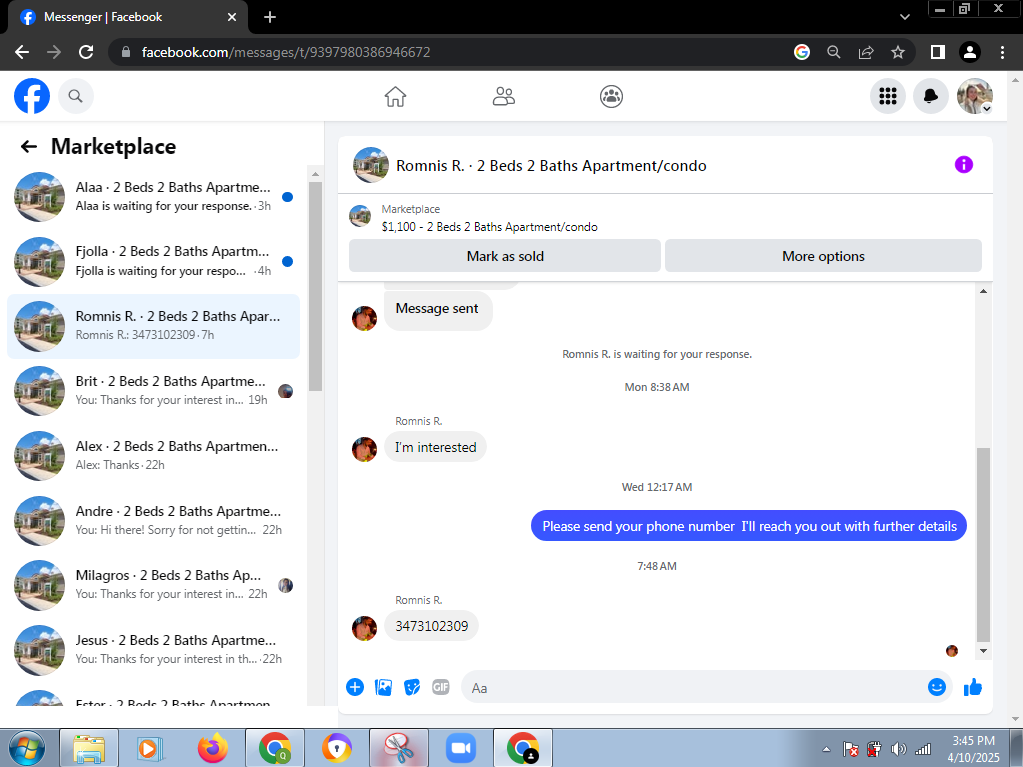The image size is (1023, 767).
Task: Click the chat scrollbar down arrow
Action: (x=983, y=651)
